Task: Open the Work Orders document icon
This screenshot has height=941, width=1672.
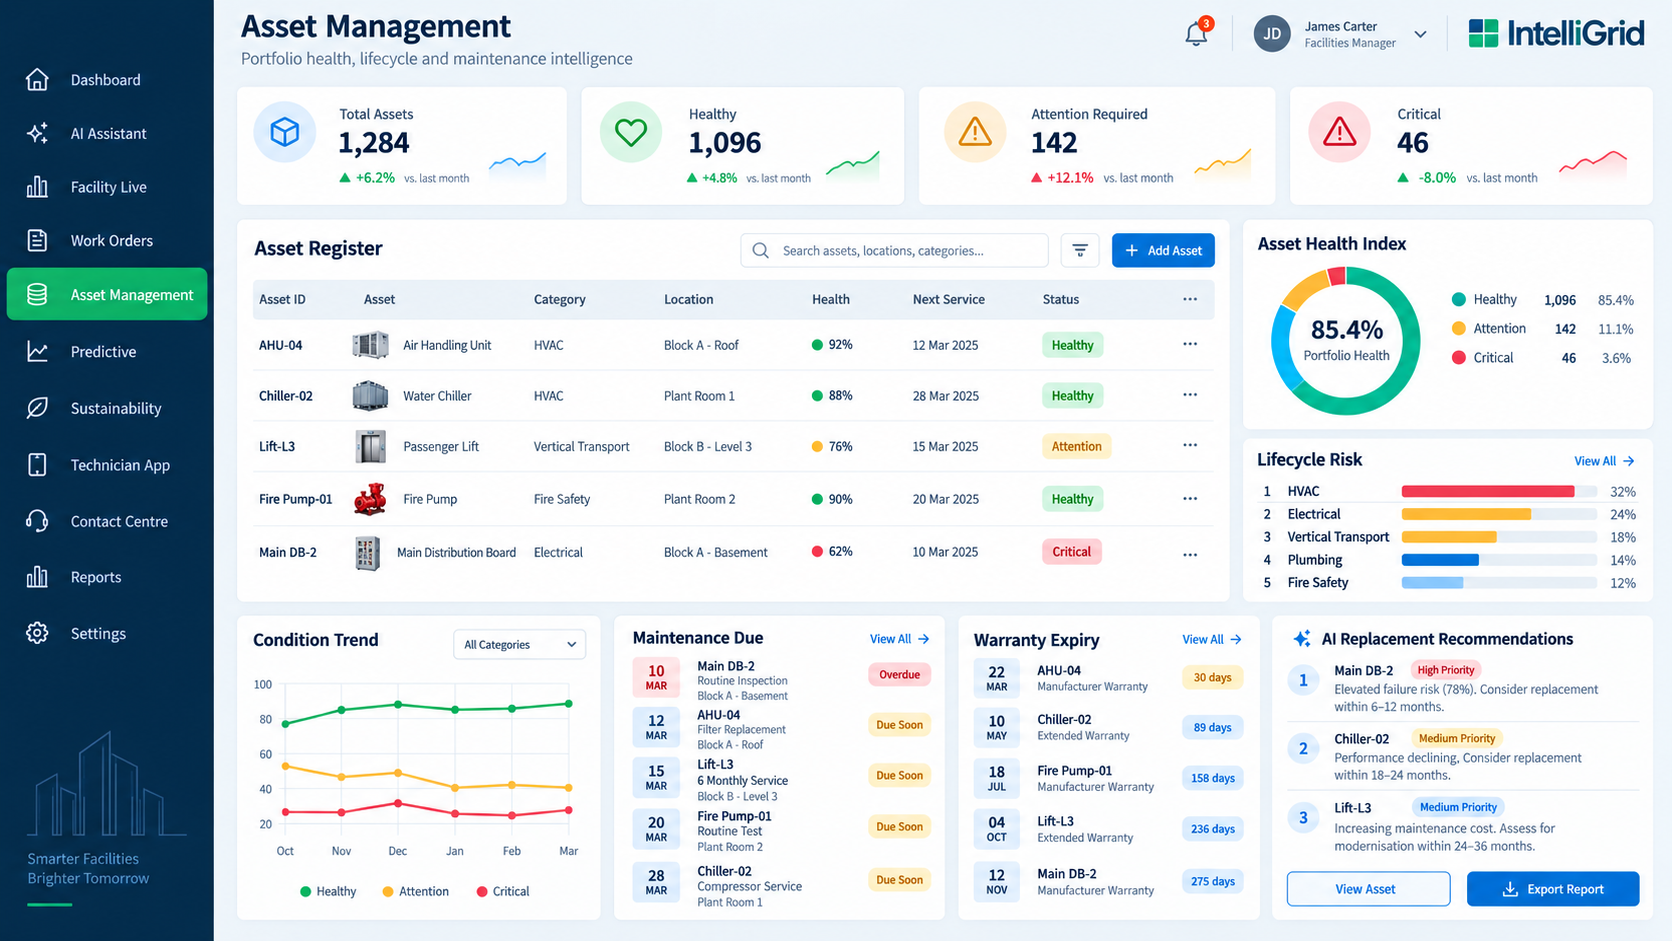Action: [x=37, y=240]
